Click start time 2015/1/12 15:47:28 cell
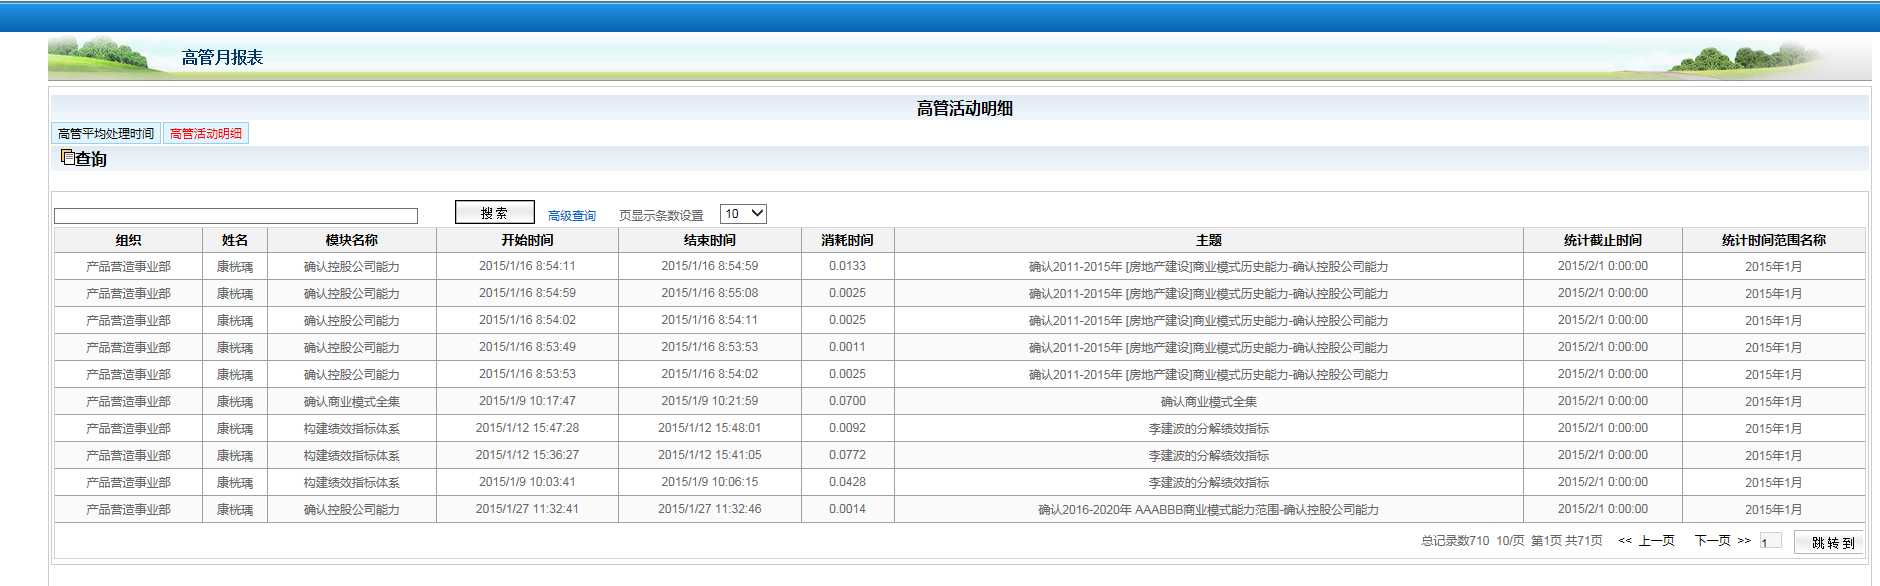This screenshot has width=1880, height=586. pos(527,428)
